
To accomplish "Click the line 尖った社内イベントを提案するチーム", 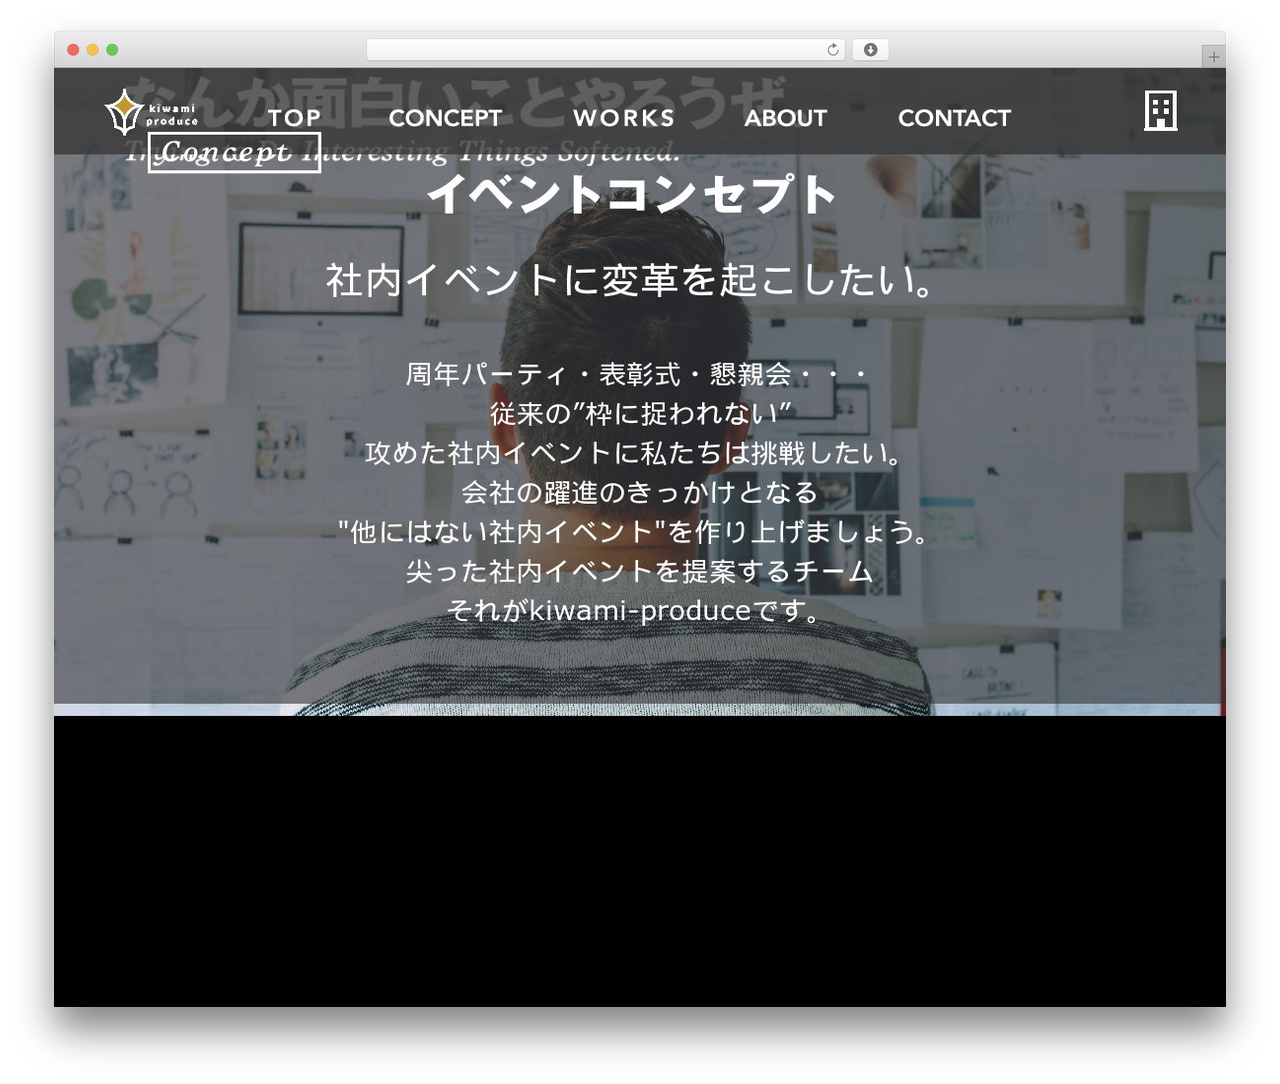I will click(x=640, y=571).
